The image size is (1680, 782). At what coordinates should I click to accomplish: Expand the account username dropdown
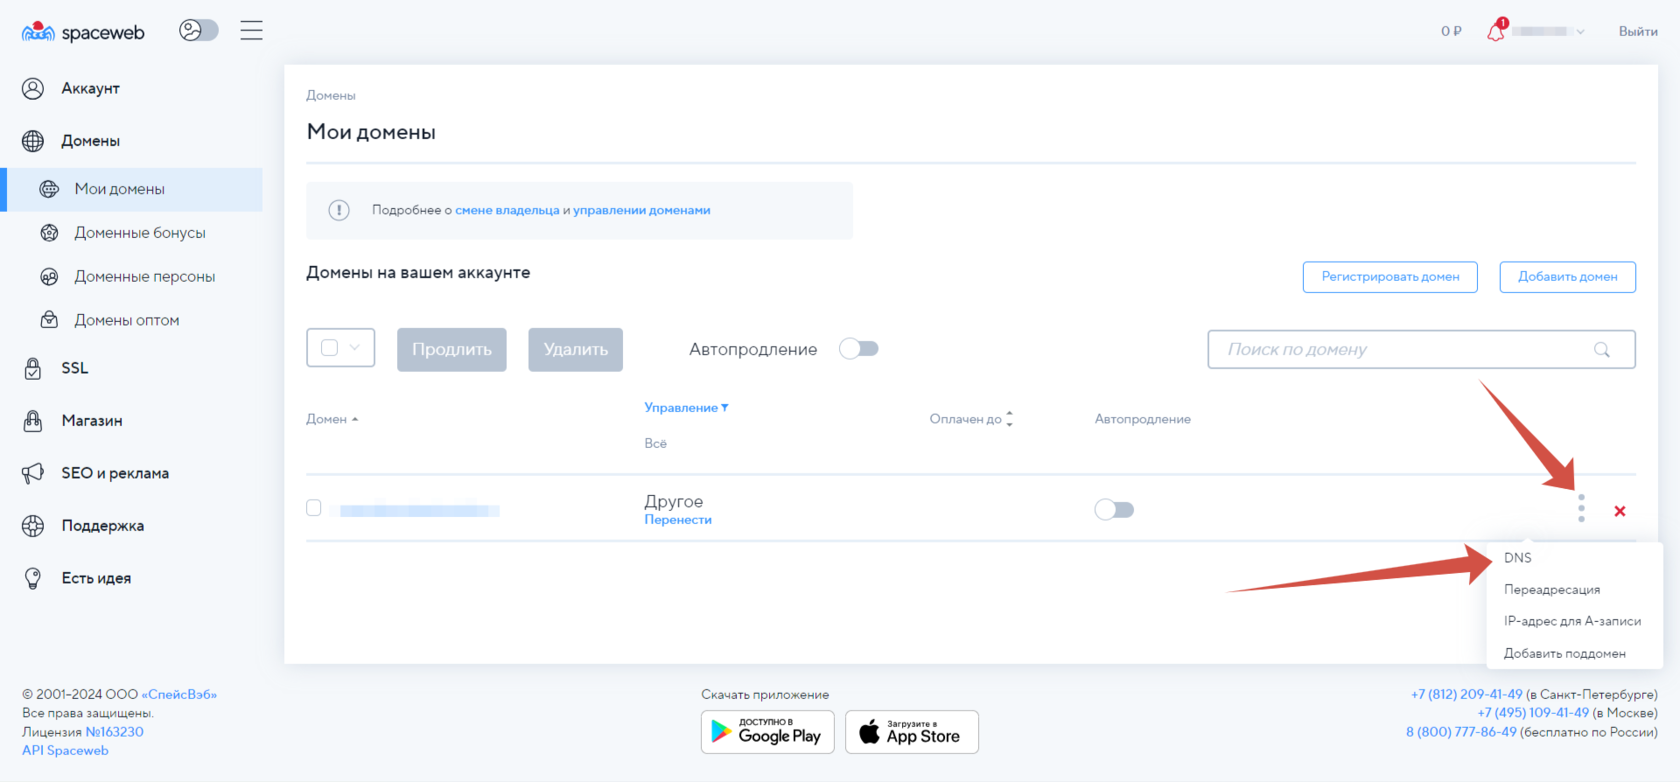(x=1580, y=32)
